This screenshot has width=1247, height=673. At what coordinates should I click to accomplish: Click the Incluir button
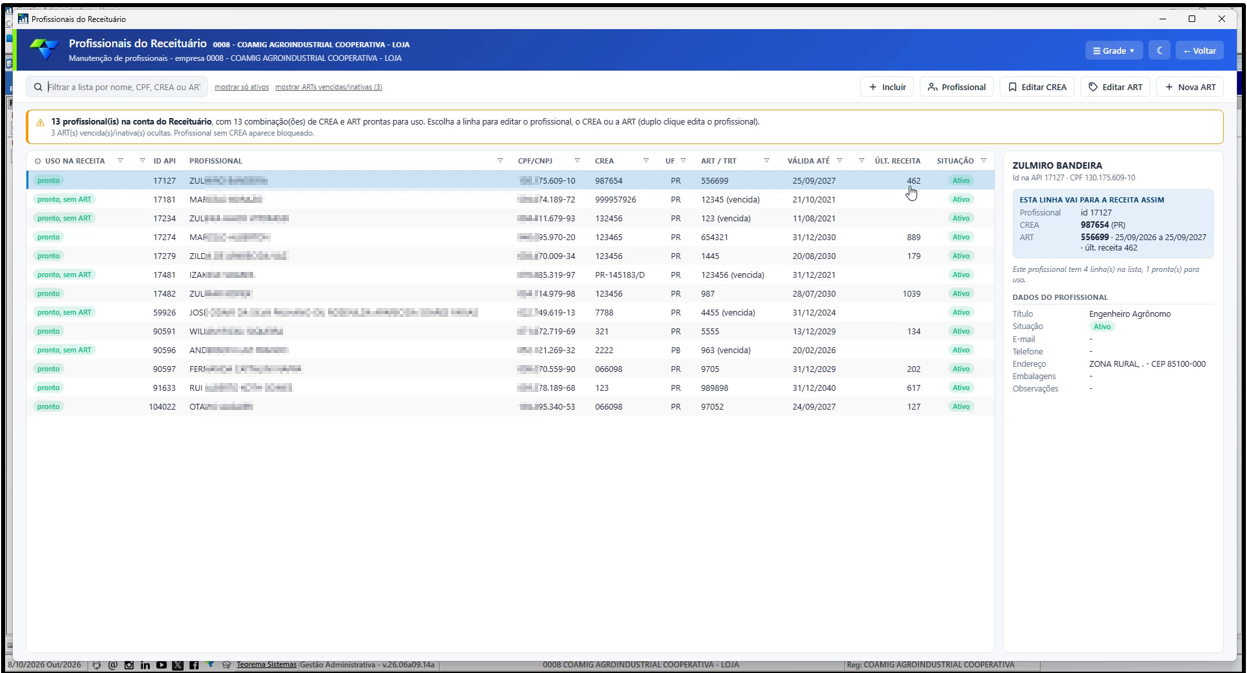[x=887, y=87]
